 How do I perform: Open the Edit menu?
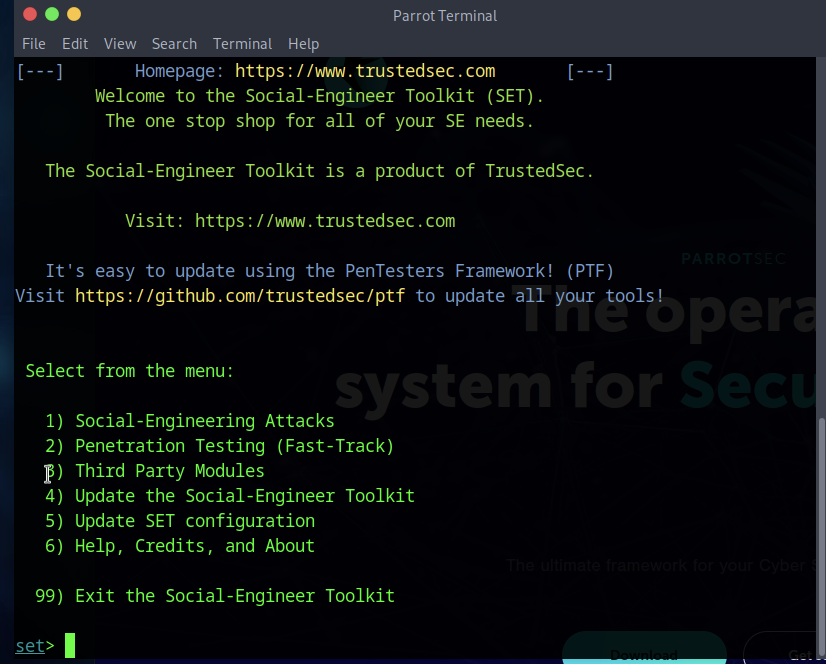74,44
